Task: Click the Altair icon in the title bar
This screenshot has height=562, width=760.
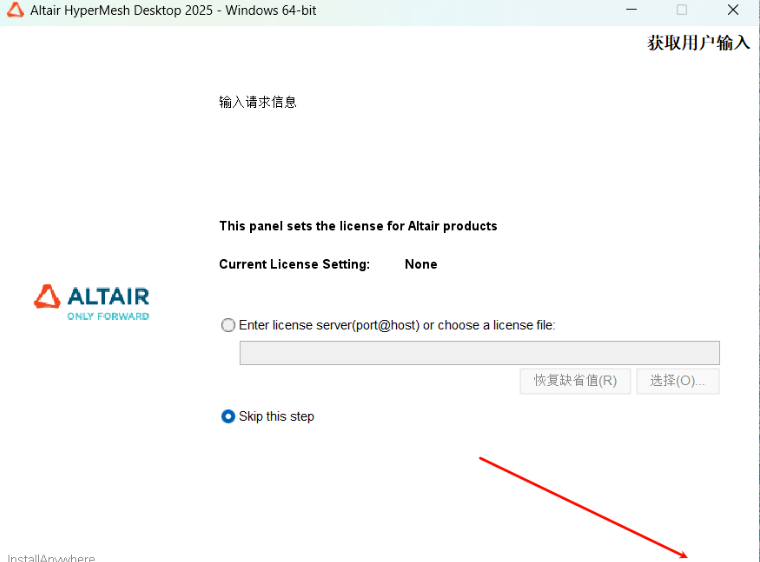Action: (14, 10)
